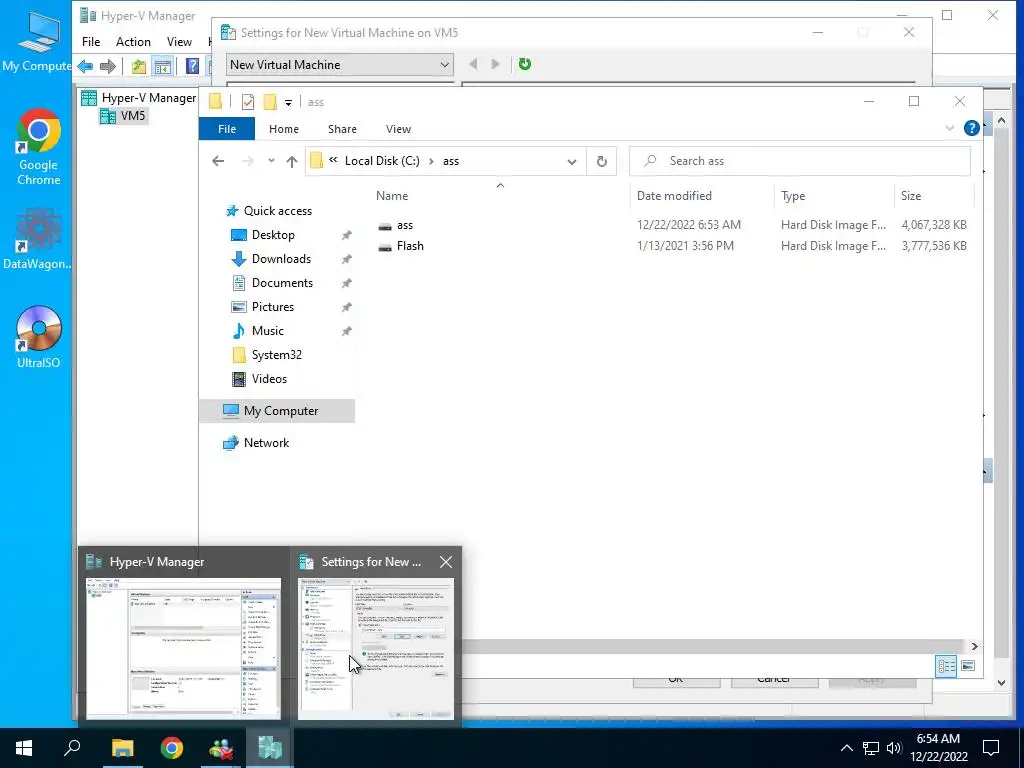1024x768 pixels.
Task: Click the Hyper-V Manager back arrow icon
Action: 85,66
